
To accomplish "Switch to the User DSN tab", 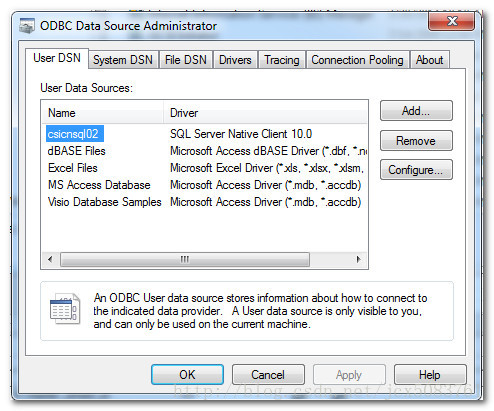I will [x=57, y=58].
